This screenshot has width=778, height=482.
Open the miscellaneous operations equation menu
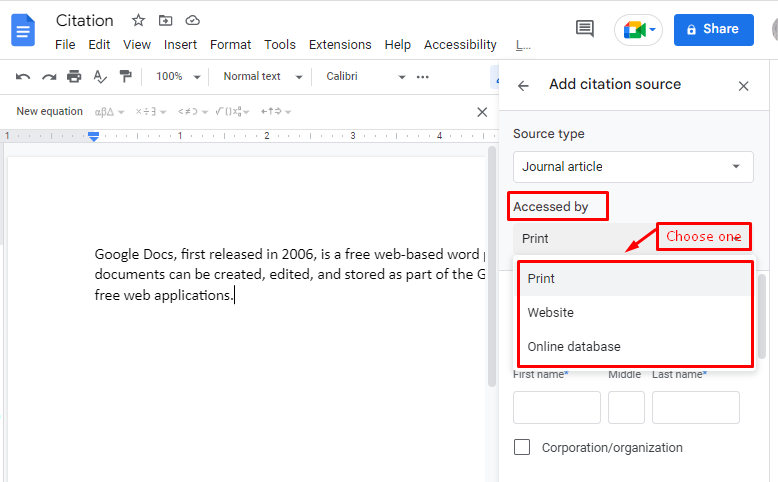(151, 112)
